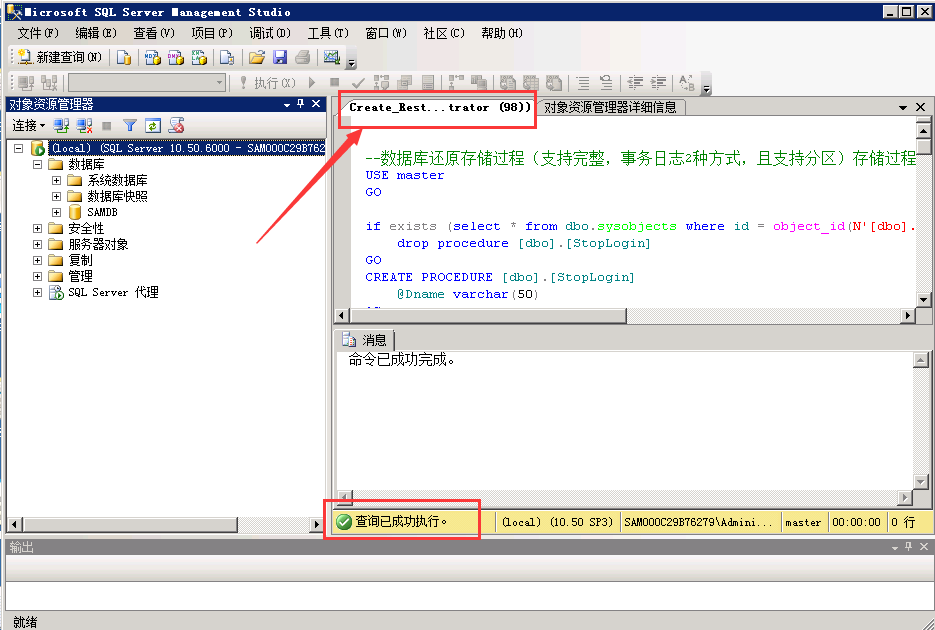The height and width of the screenshot is (630, 935).
Task: Toggle Include Client Statistics
Action: [479, 83]
